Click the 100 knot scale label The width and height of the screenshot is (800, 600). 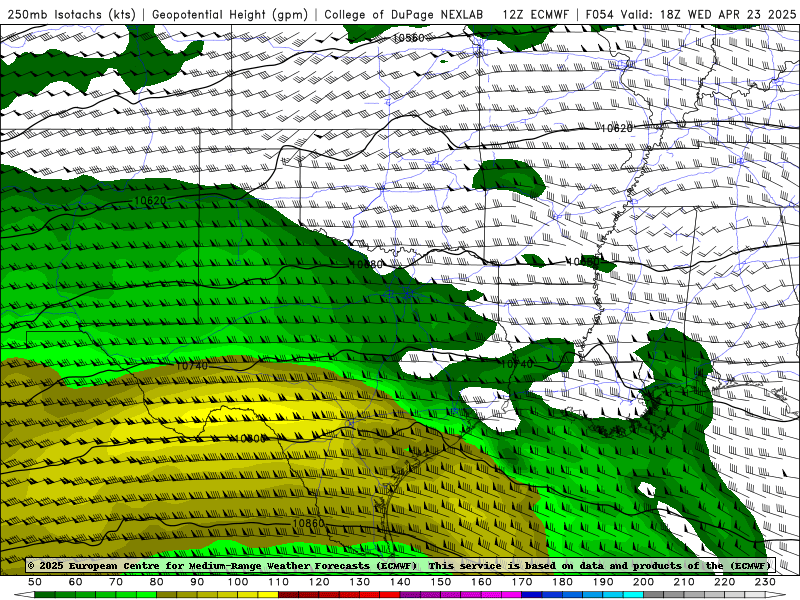pyautogui.click(x=238, y=582)
